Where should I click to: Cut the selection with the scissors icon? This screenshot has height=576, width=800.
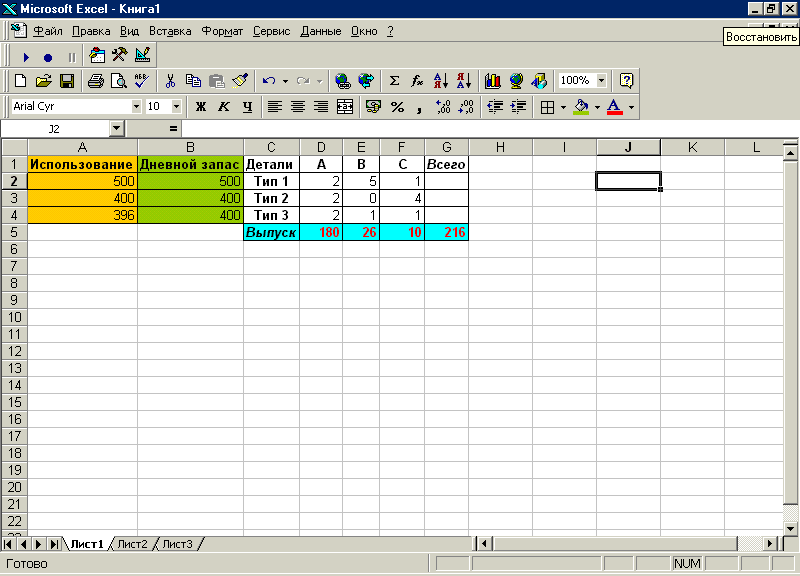170,81
